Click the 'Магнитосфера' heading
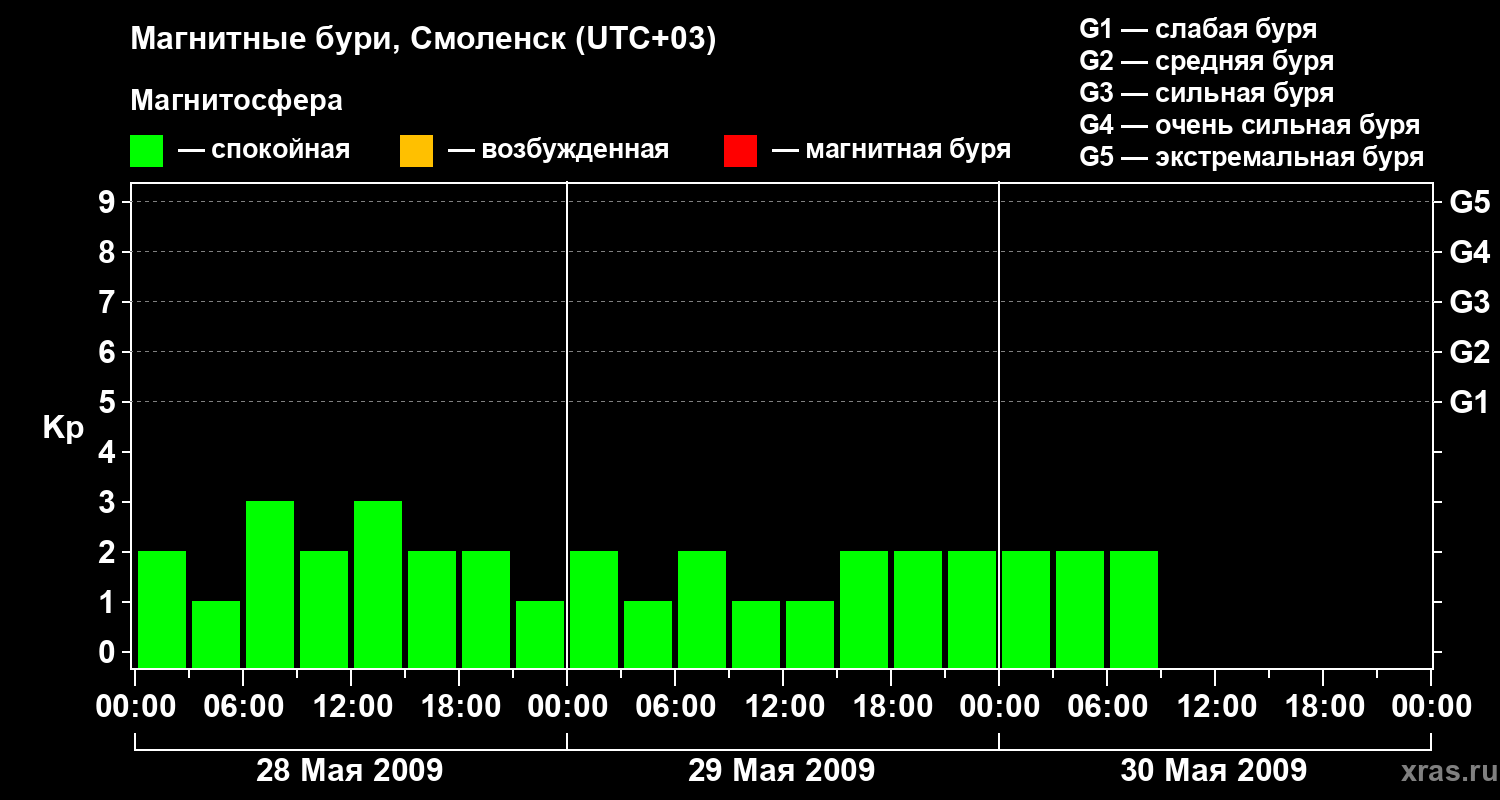1500x800 pixels. pos(237,101)
